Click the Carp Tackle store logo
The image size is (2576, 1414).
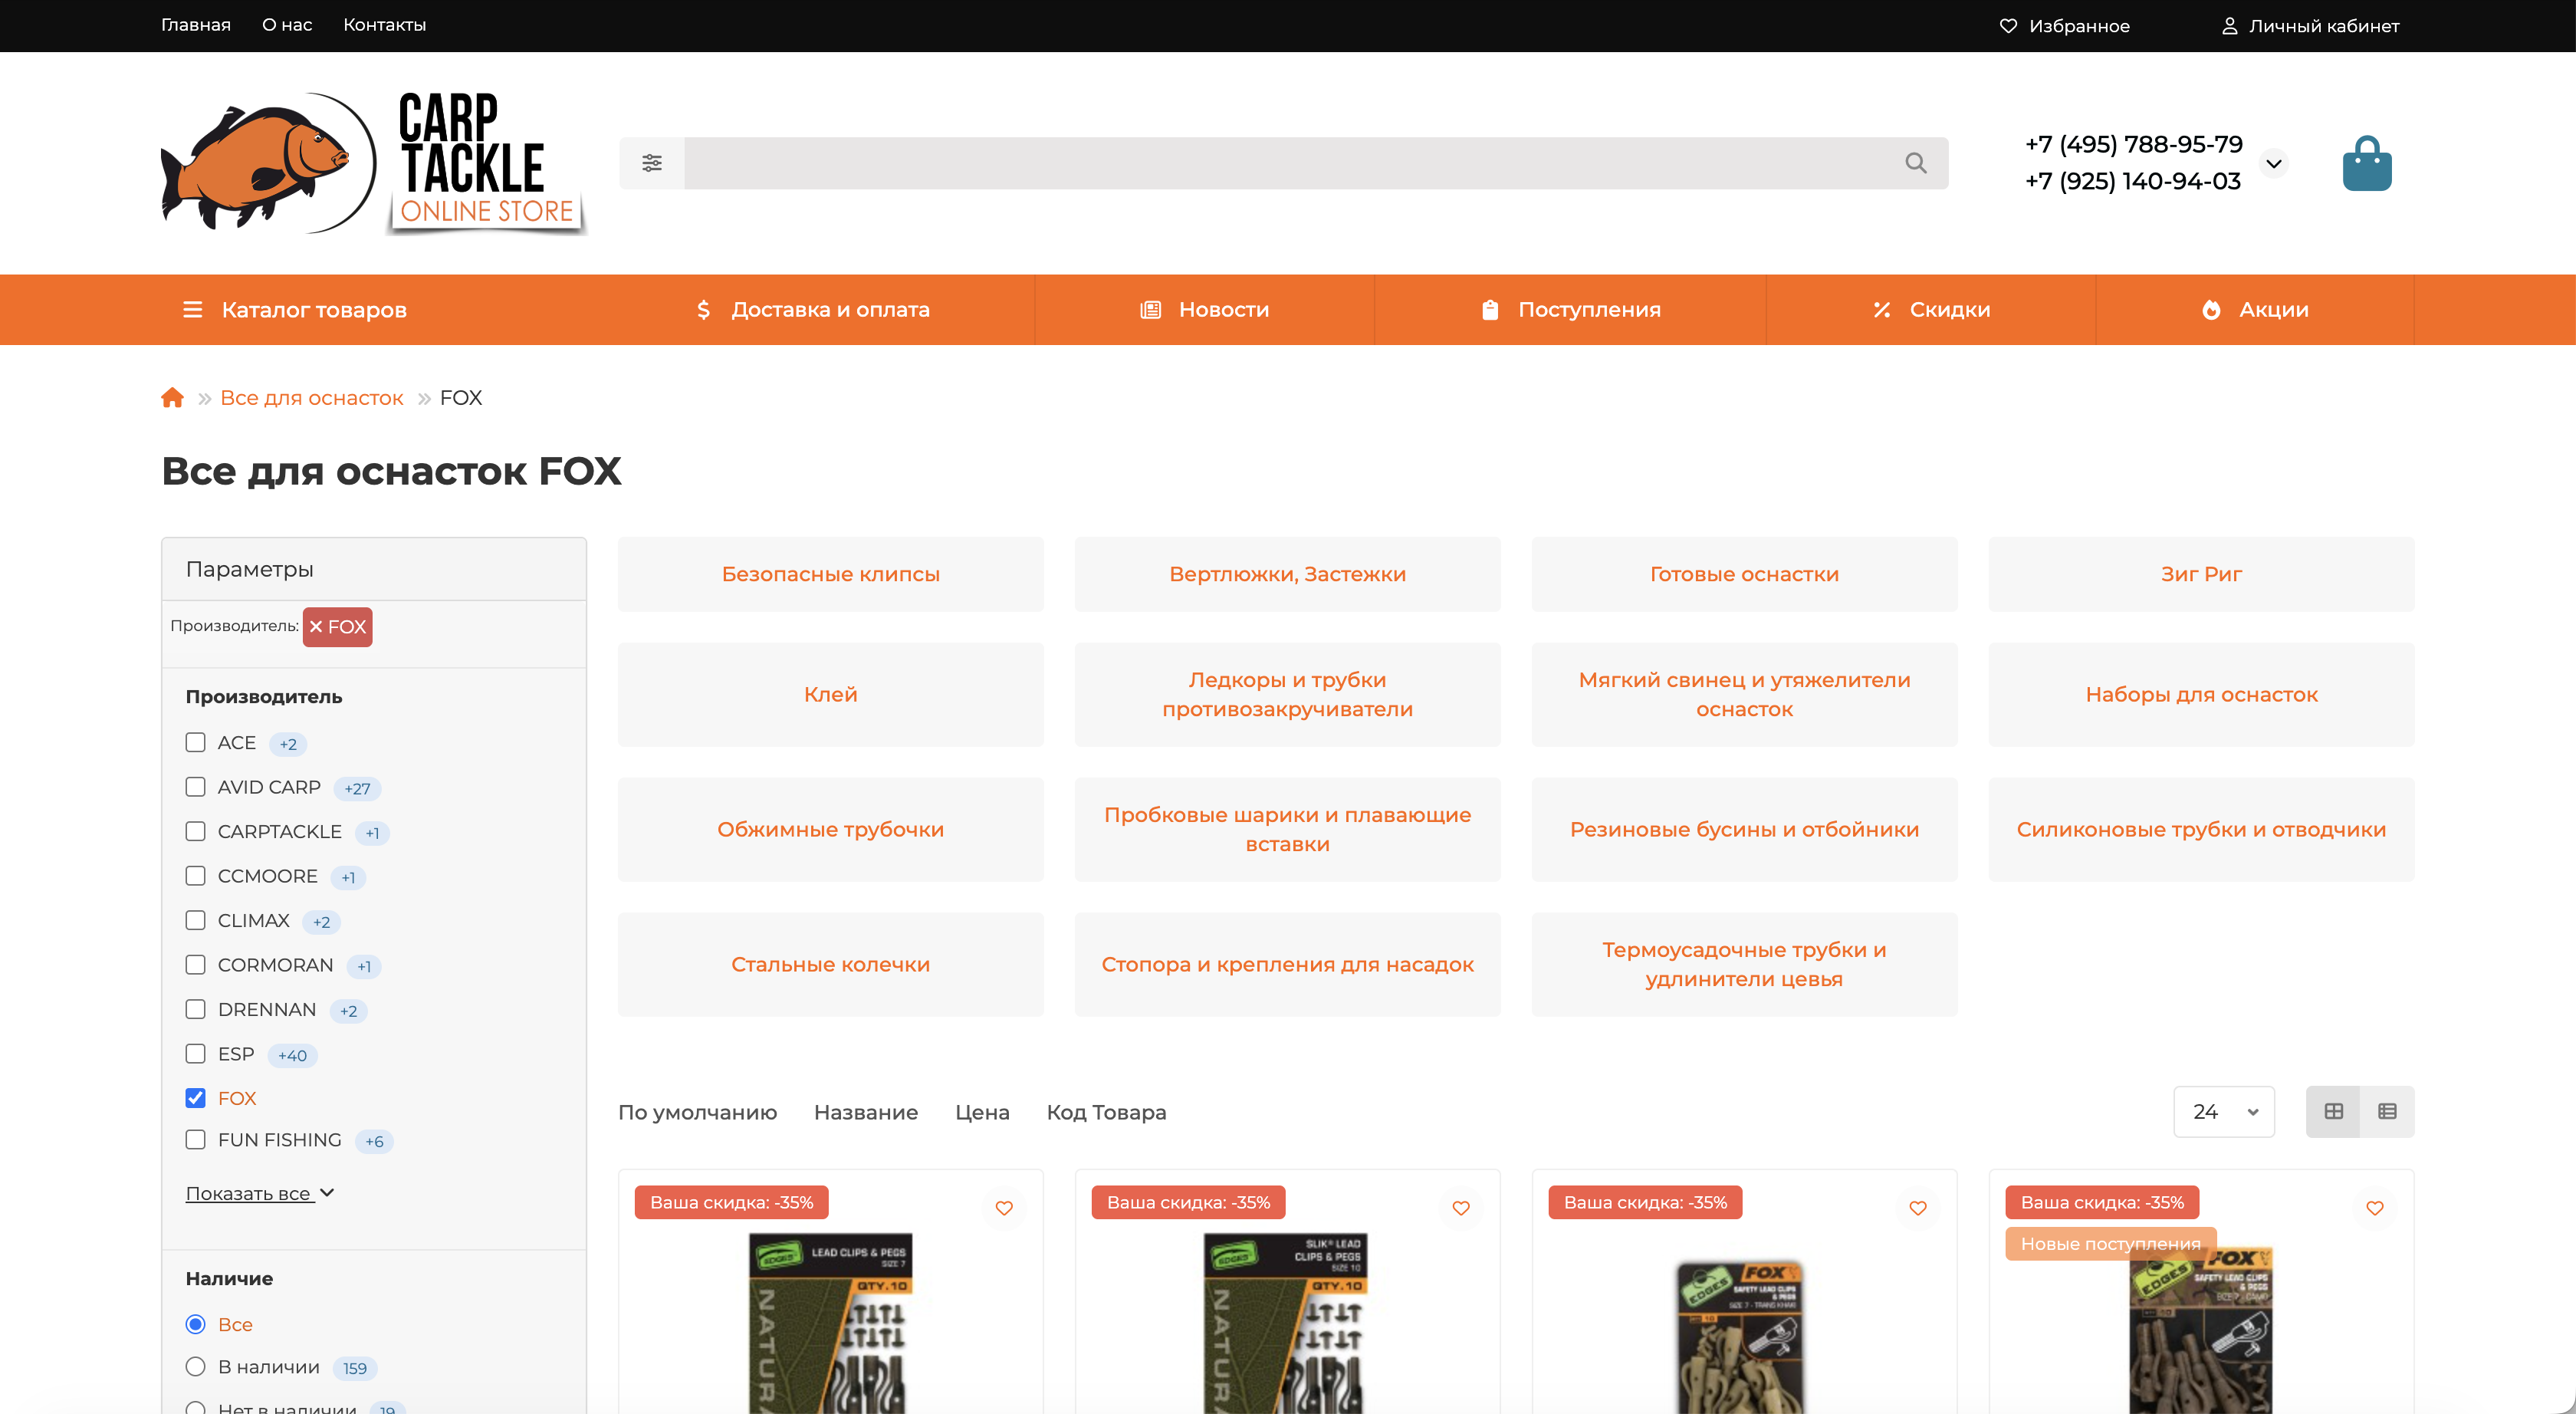372,163
